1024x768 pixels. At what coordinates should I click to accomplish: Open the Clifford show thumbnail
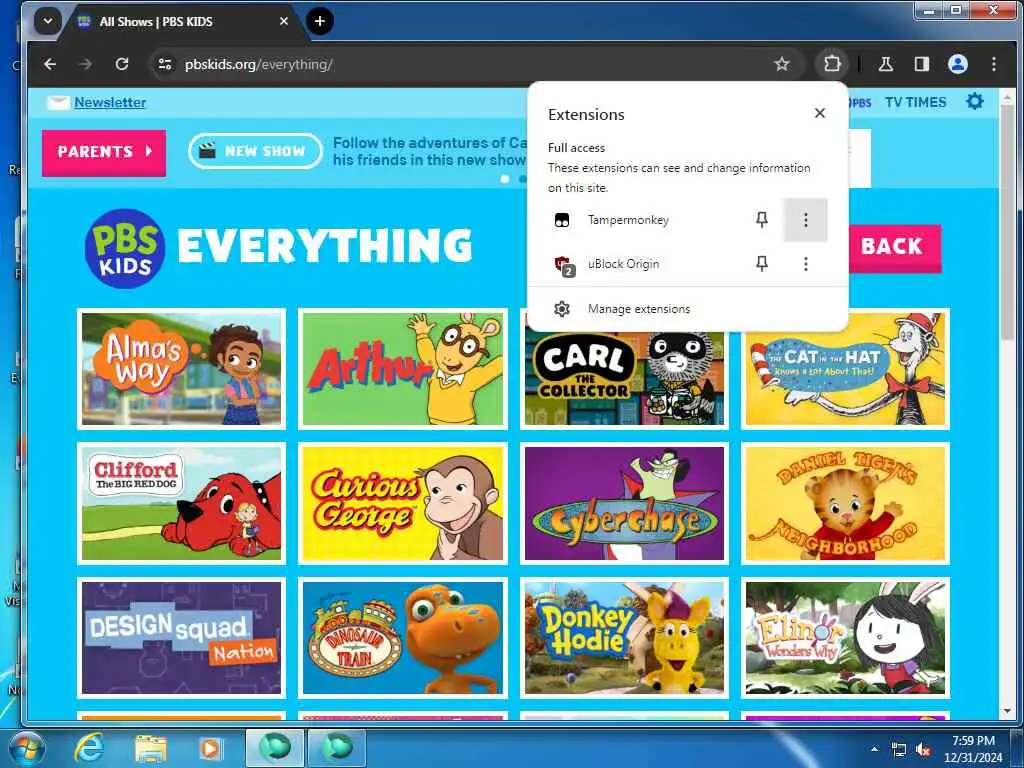click(182, 504)
